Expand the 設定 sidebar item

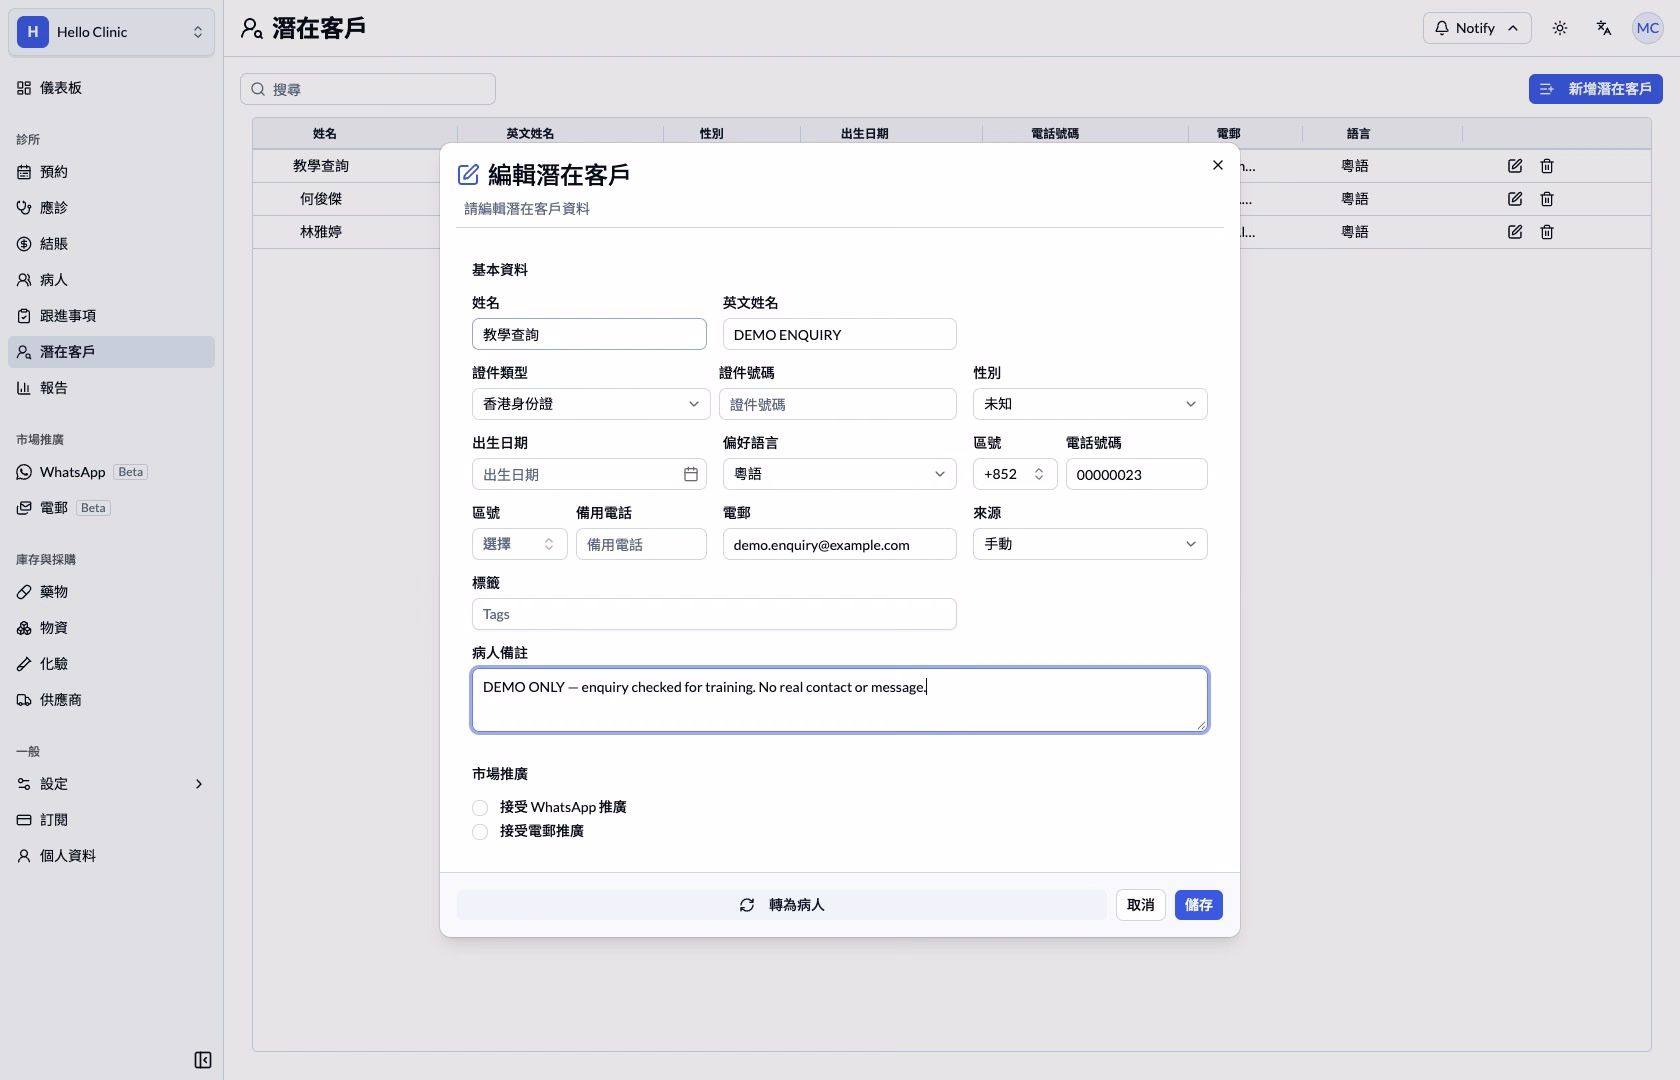tap(111, 784)
